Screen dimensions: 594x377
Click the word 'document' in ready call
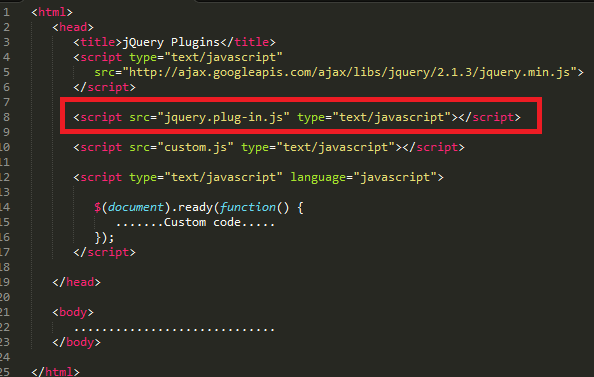(136, 207)
